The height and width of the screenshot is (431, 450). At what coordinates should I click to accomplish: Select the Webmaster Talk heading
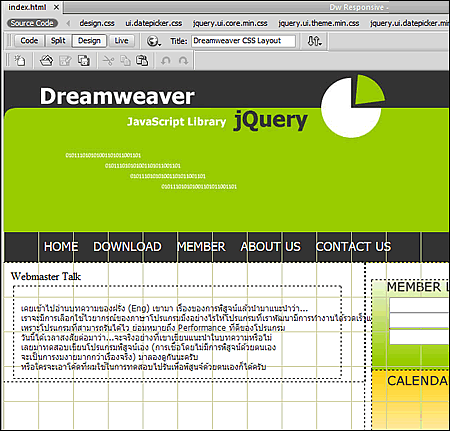coord(46,276)
